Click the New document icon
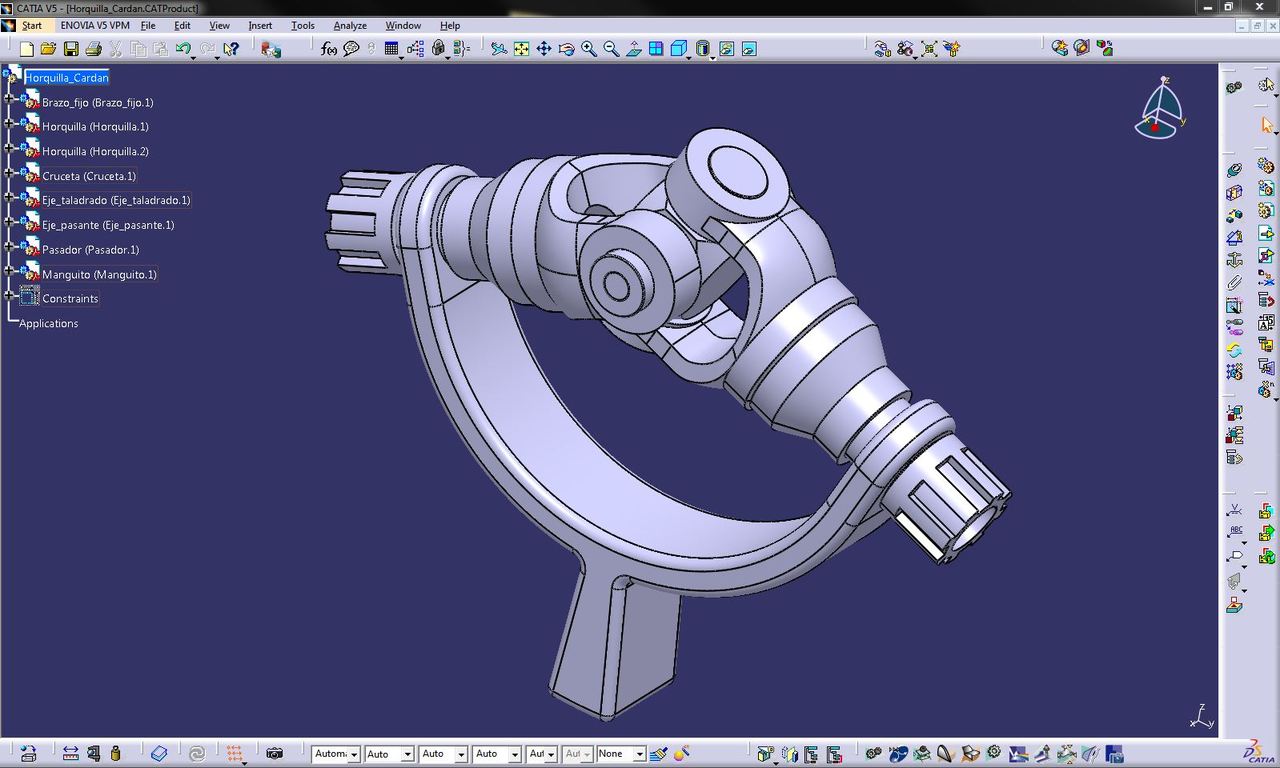 (x=27, y=48)
